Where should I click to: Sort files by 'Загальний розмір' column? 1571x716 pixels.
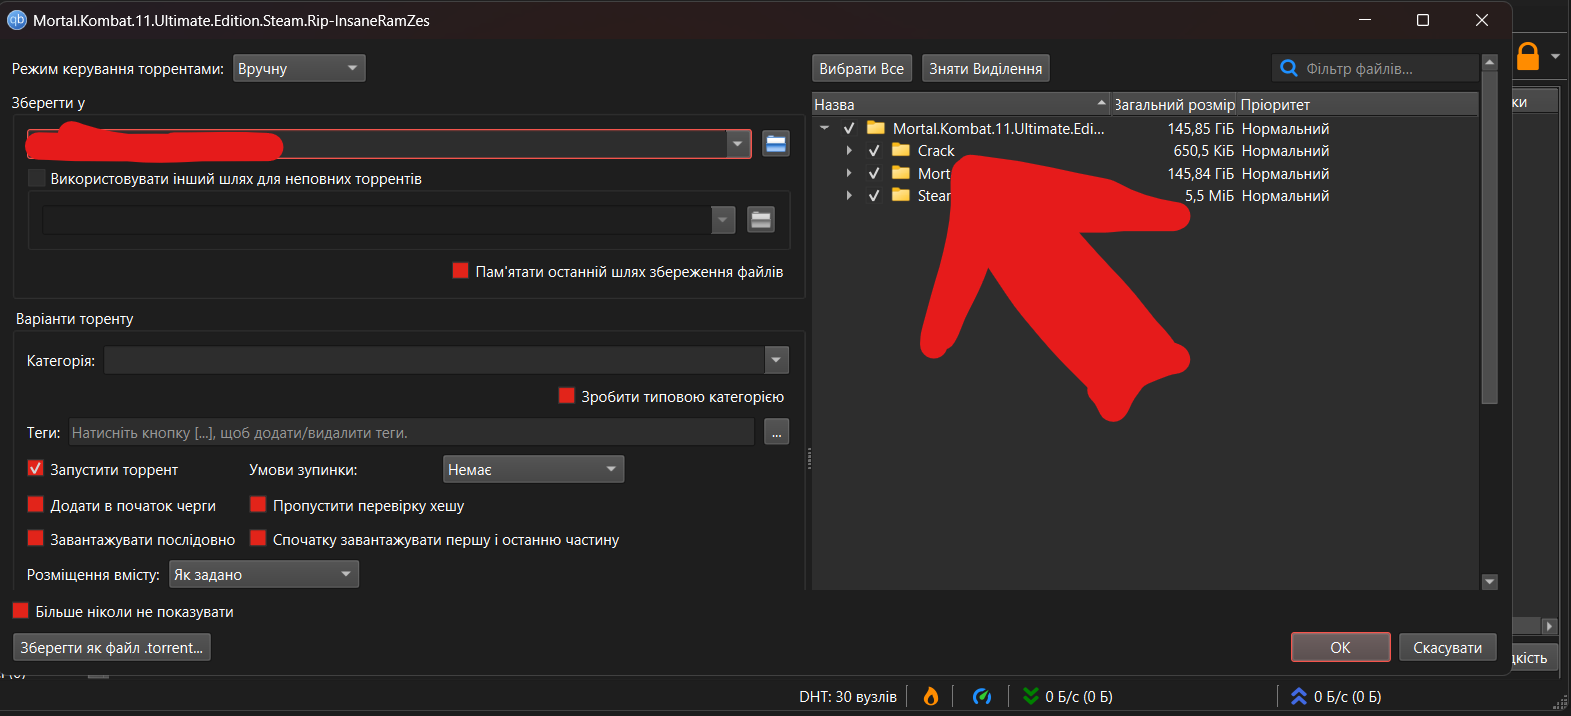pyautogui.click(x=1174, y=104)
